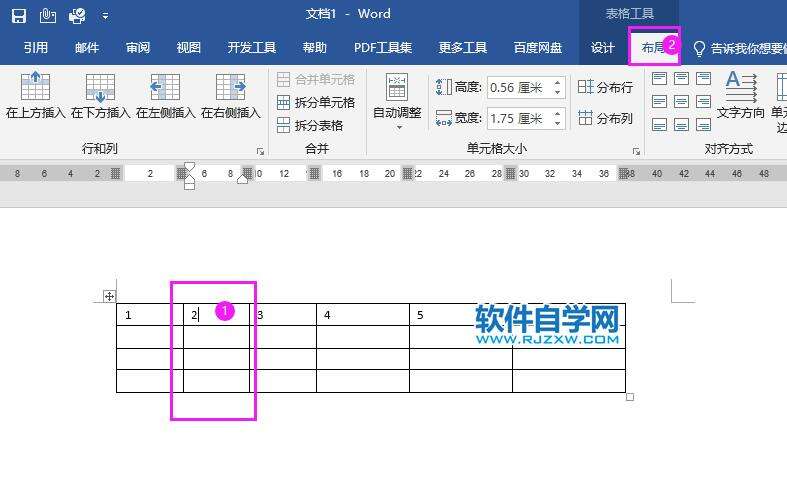The width and height of the screenshot is (787, 486).
Task: Click 分布行 to distribute rows evenly
Action: [605, 87]
